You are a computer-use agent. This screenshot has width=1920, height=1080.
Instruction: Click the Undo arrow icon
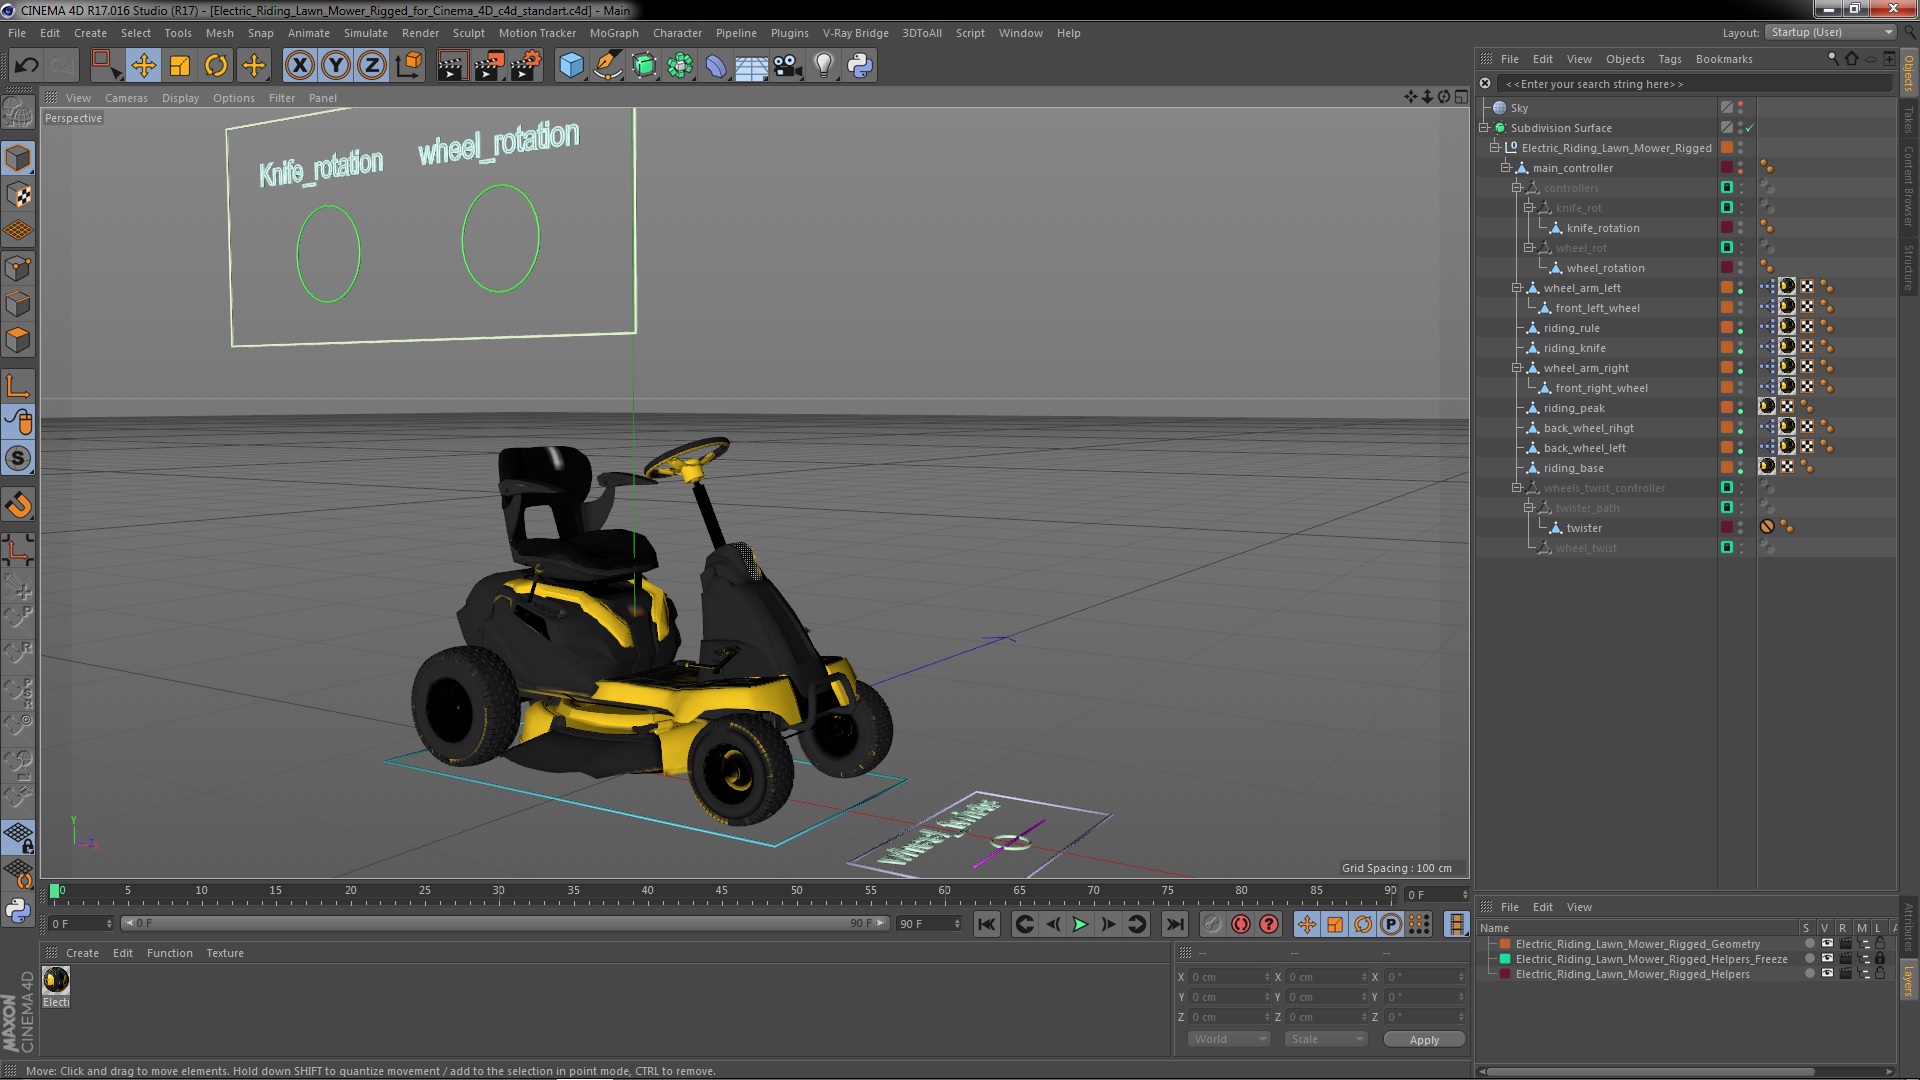tap(26, 66)
